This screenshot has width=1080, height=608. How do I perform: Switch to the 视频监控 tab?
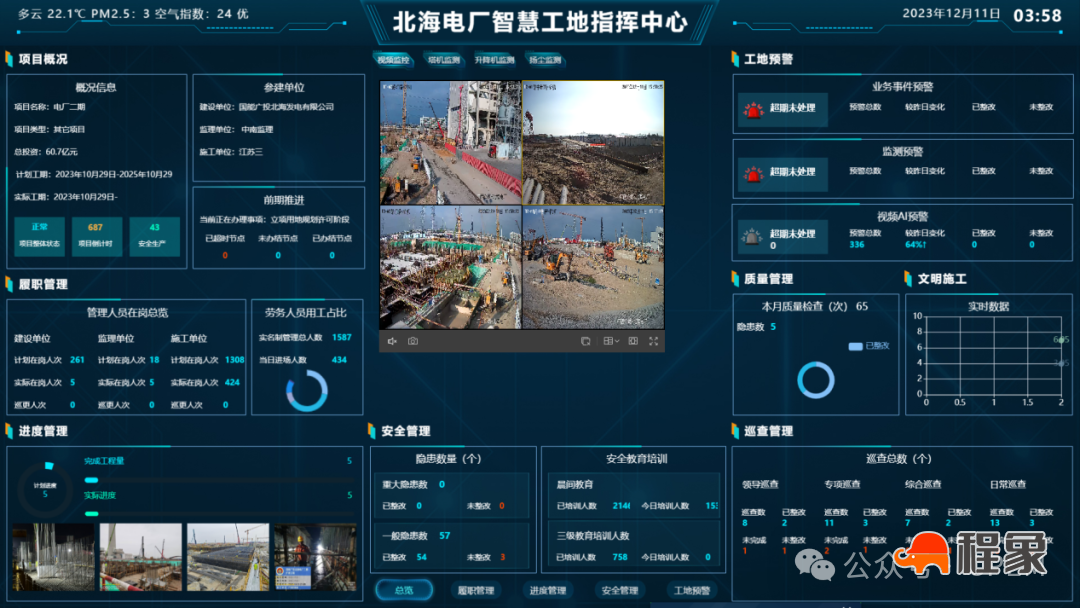[393, 60]
